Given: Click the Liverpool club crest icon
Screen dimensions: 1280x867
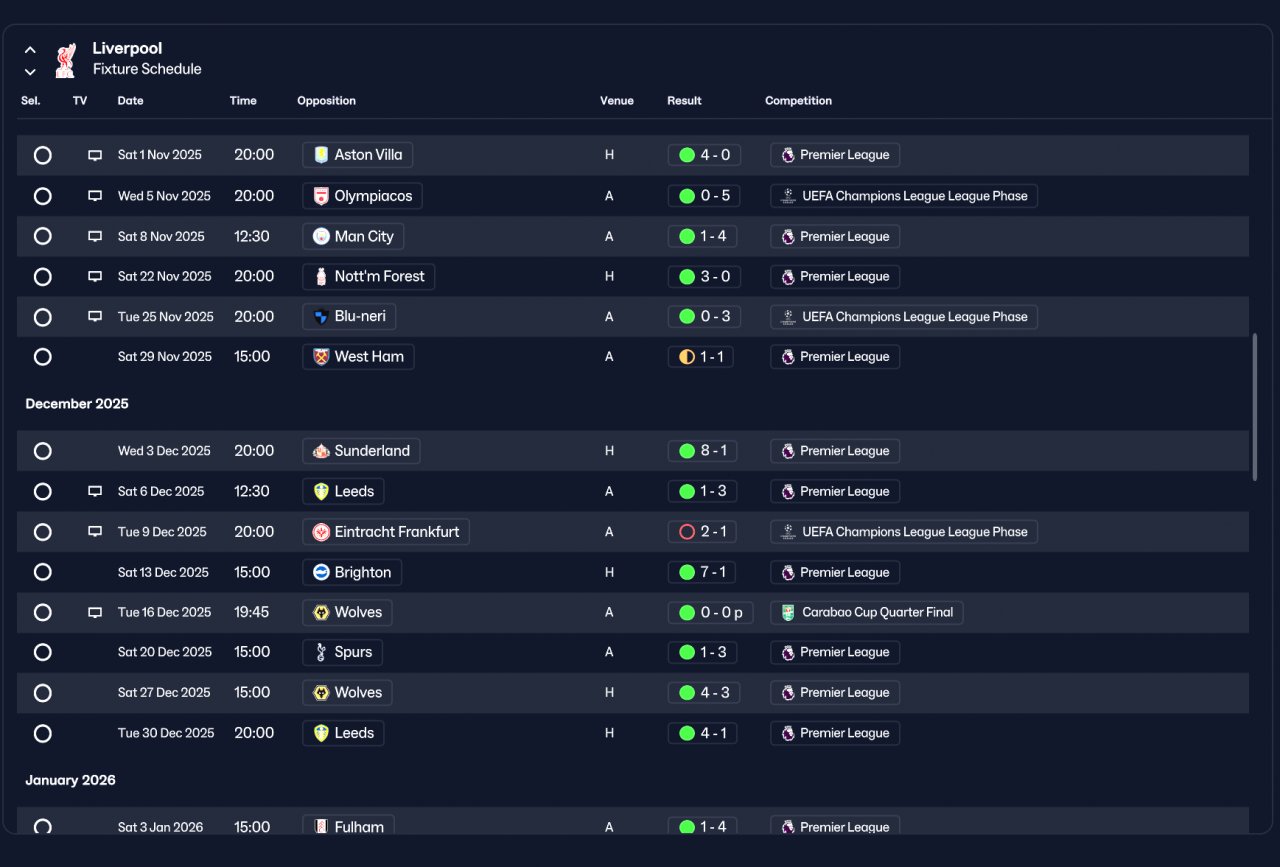Looking at the screenshot, I should pos(66,60).
